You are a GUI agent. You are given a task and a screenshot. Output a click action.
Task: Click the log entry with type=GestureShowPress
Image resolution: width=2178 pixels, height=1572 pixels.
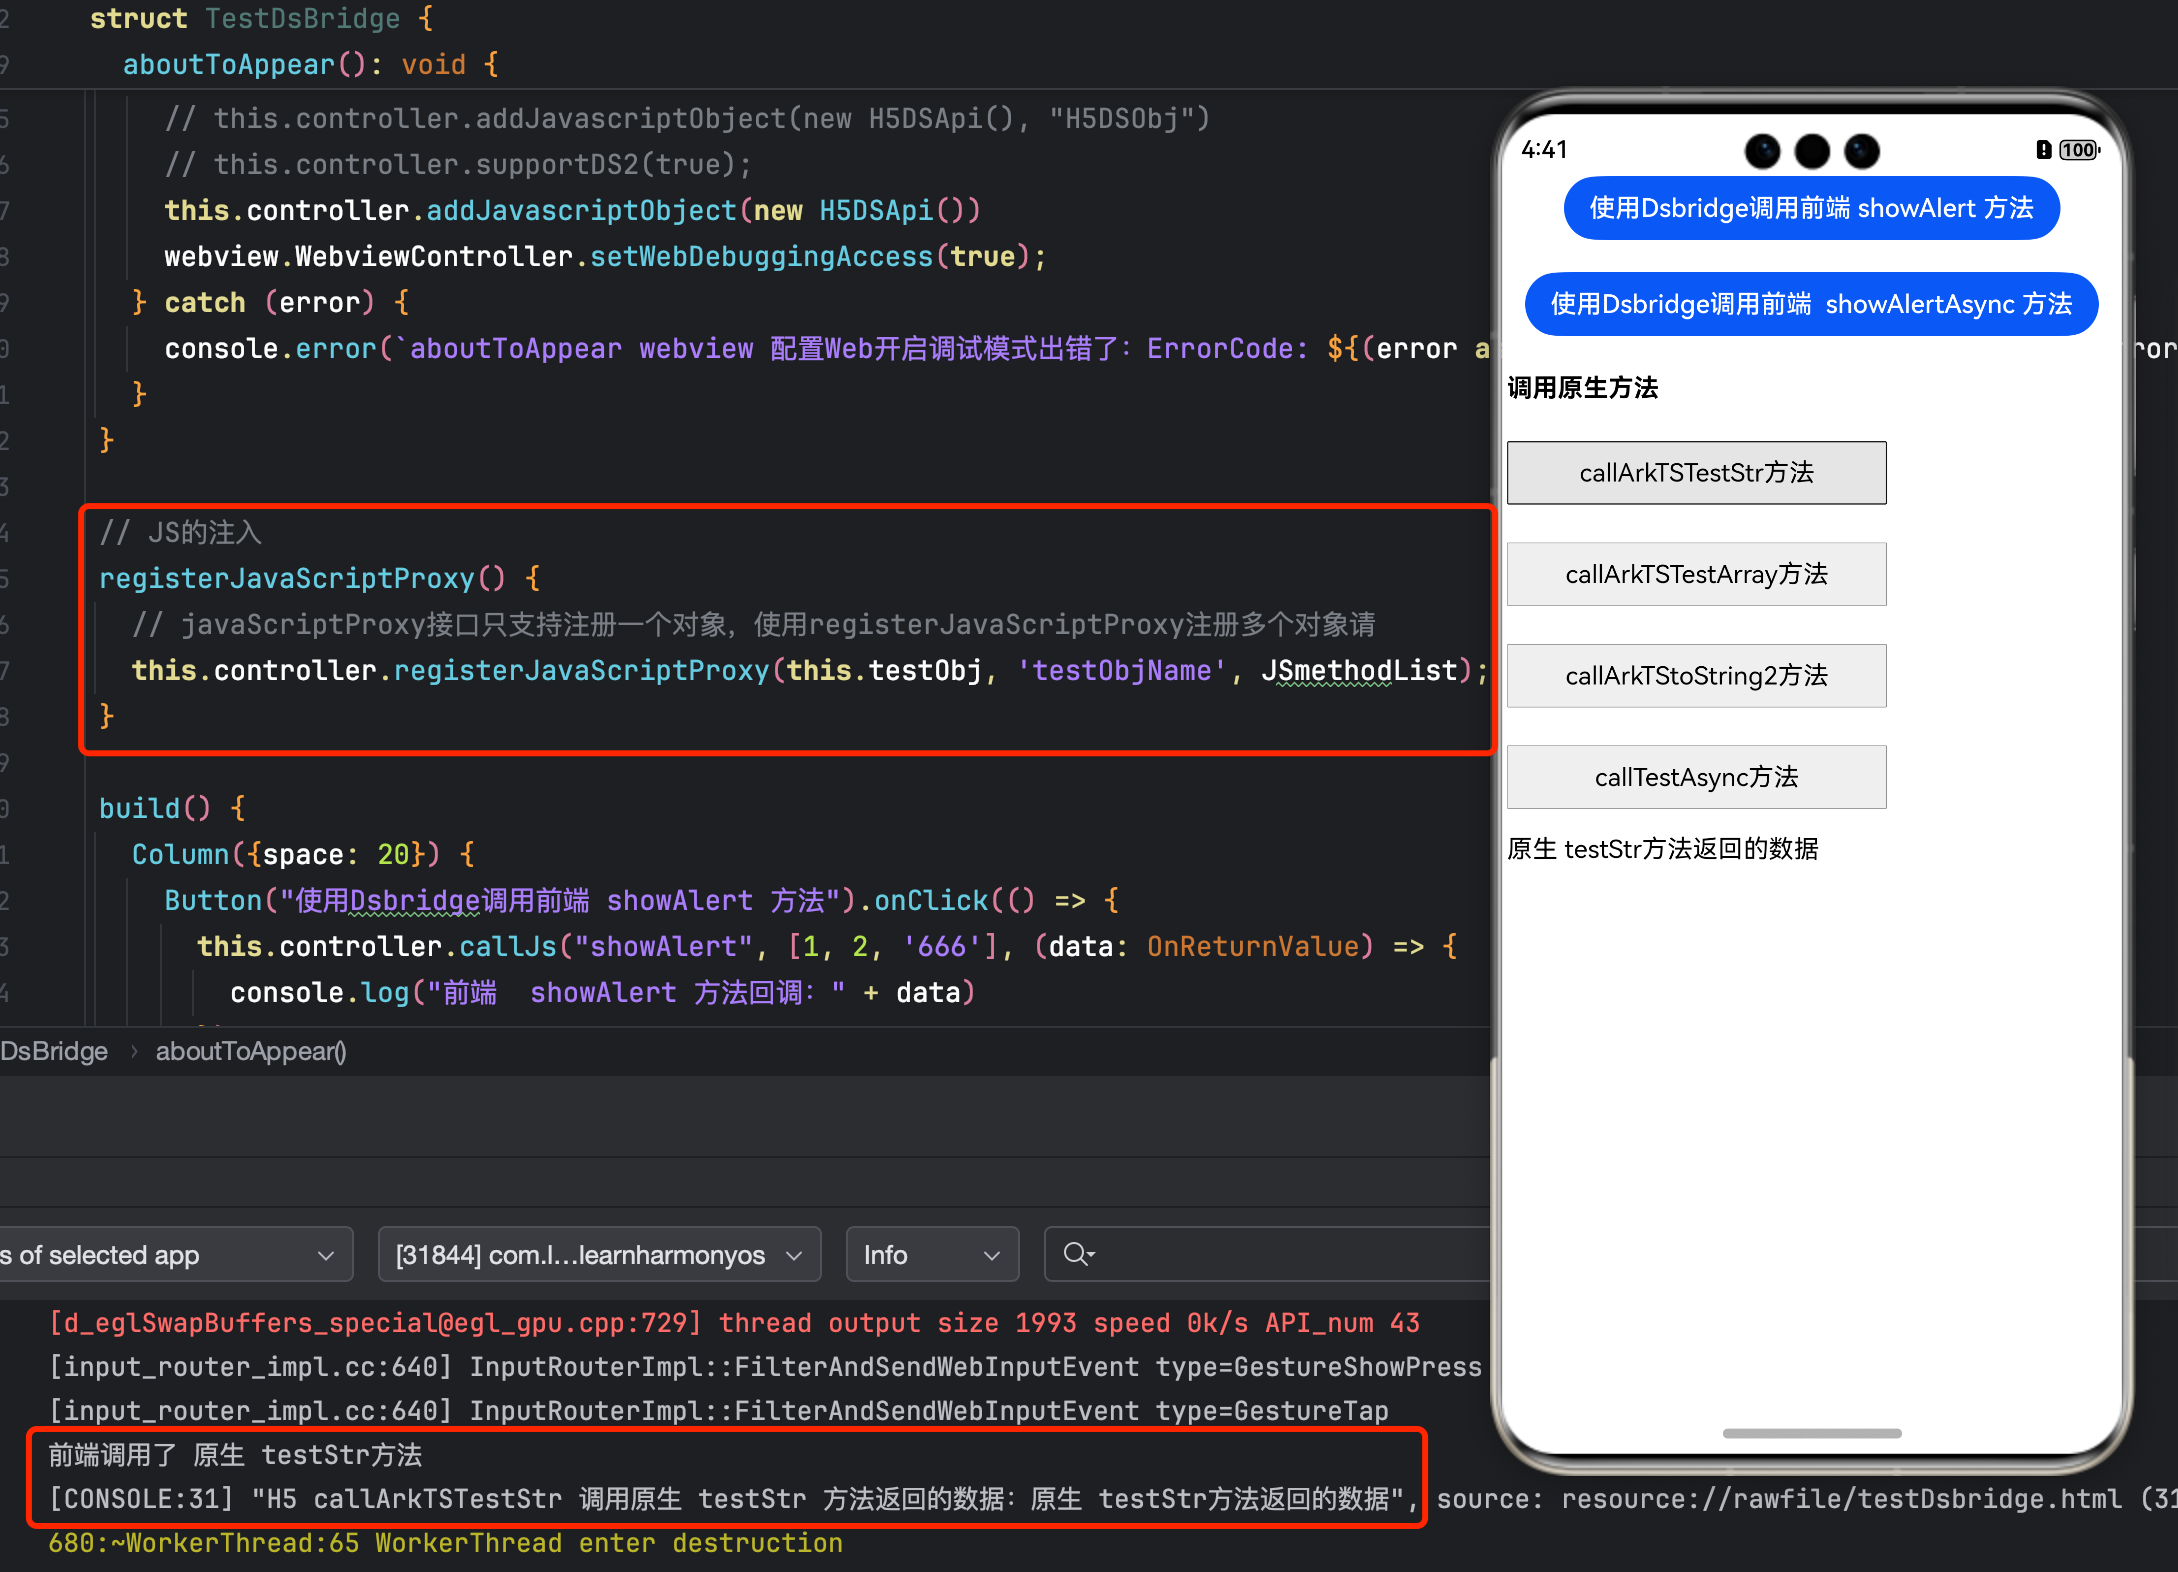(766, 1367)
